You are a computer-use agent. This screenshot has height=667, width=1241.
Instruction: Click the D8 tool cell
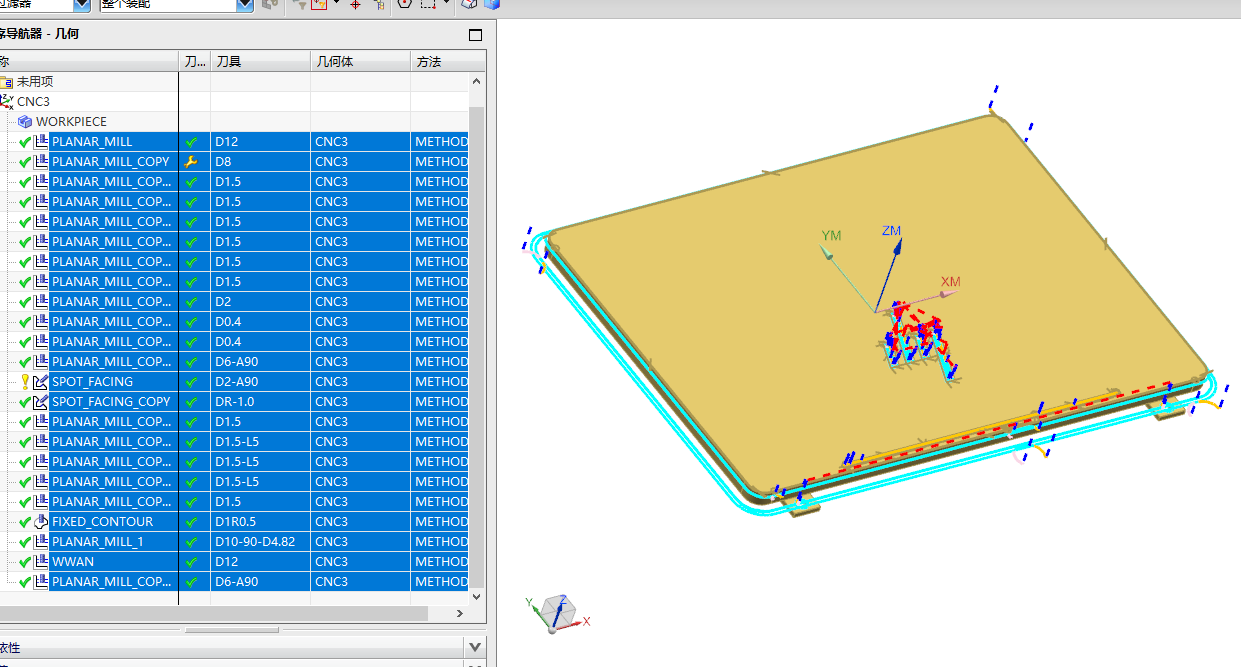[260, 162]
